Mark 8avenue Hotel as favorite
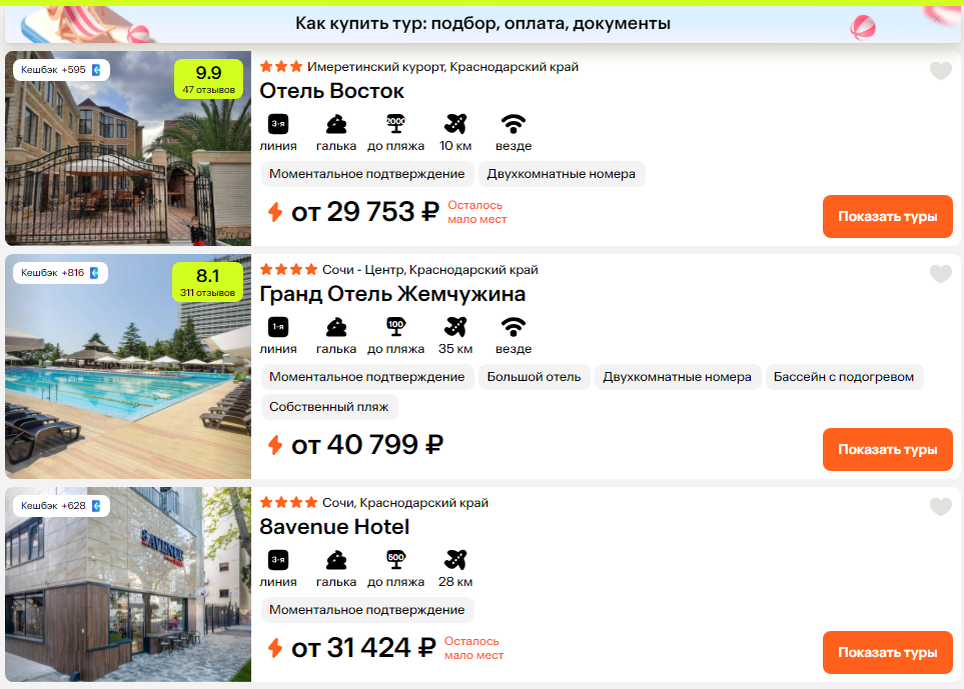This screenshot has height=689, width=964. pos(940,506)
